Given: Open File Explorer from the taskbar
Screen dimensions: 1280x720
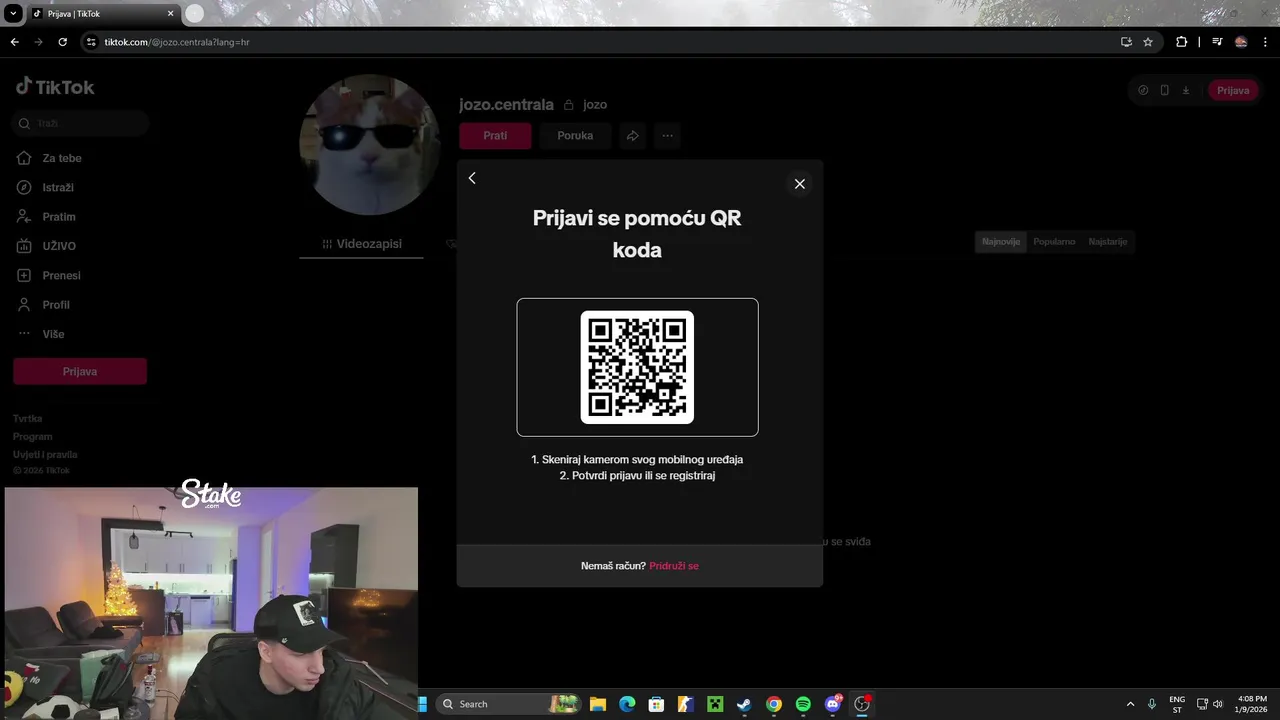Looking at the screenshot, I should point(598,704).
